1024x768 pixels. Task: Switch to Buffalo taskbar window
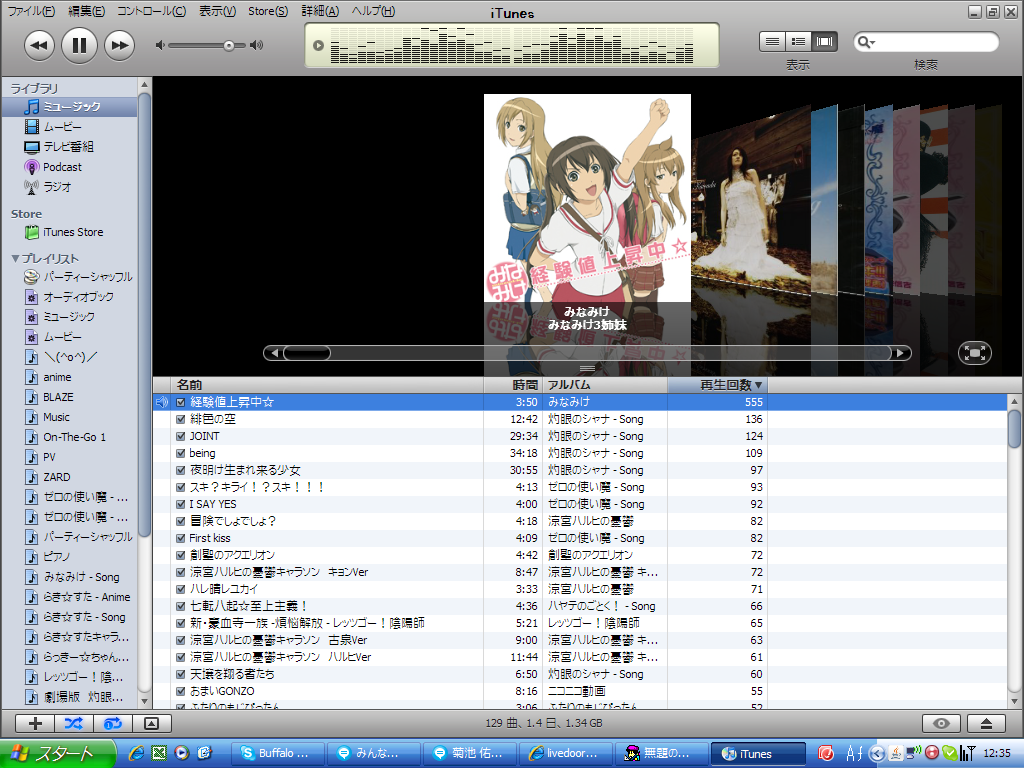pyautogui.click(x=280, y=754)
